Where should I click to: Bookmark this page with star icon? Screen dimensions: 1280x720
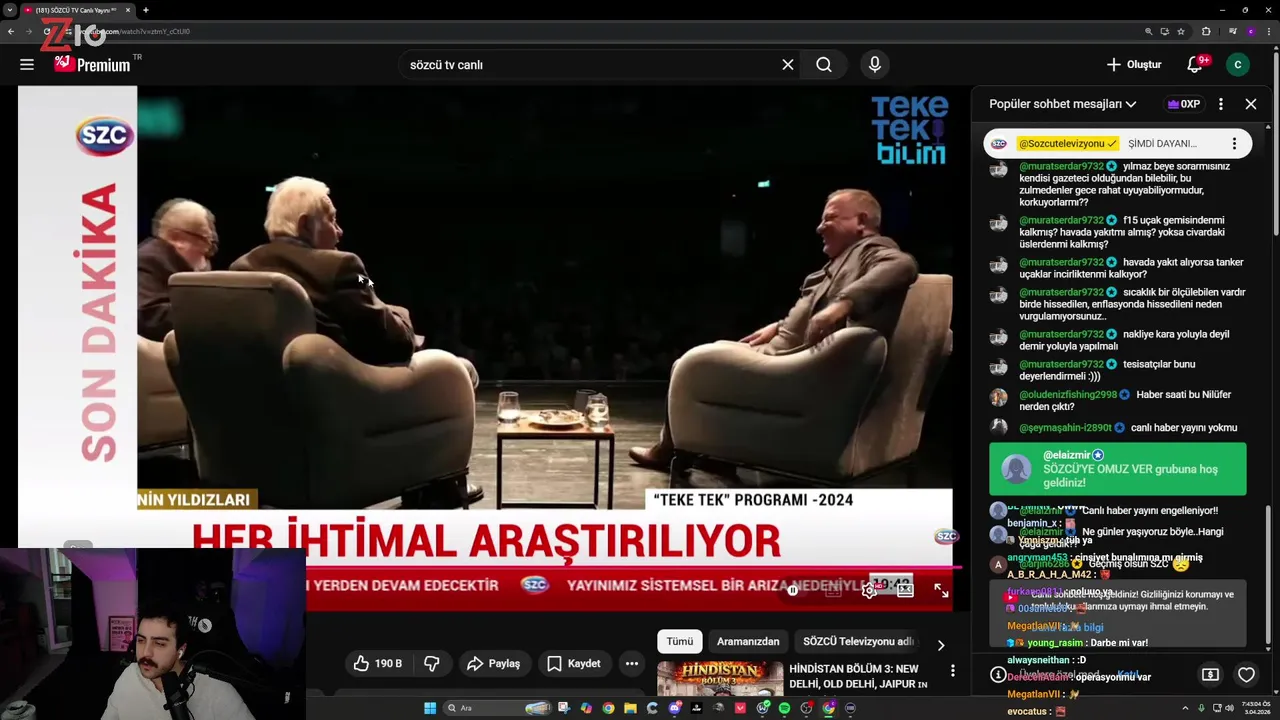tap(1181, 31)
